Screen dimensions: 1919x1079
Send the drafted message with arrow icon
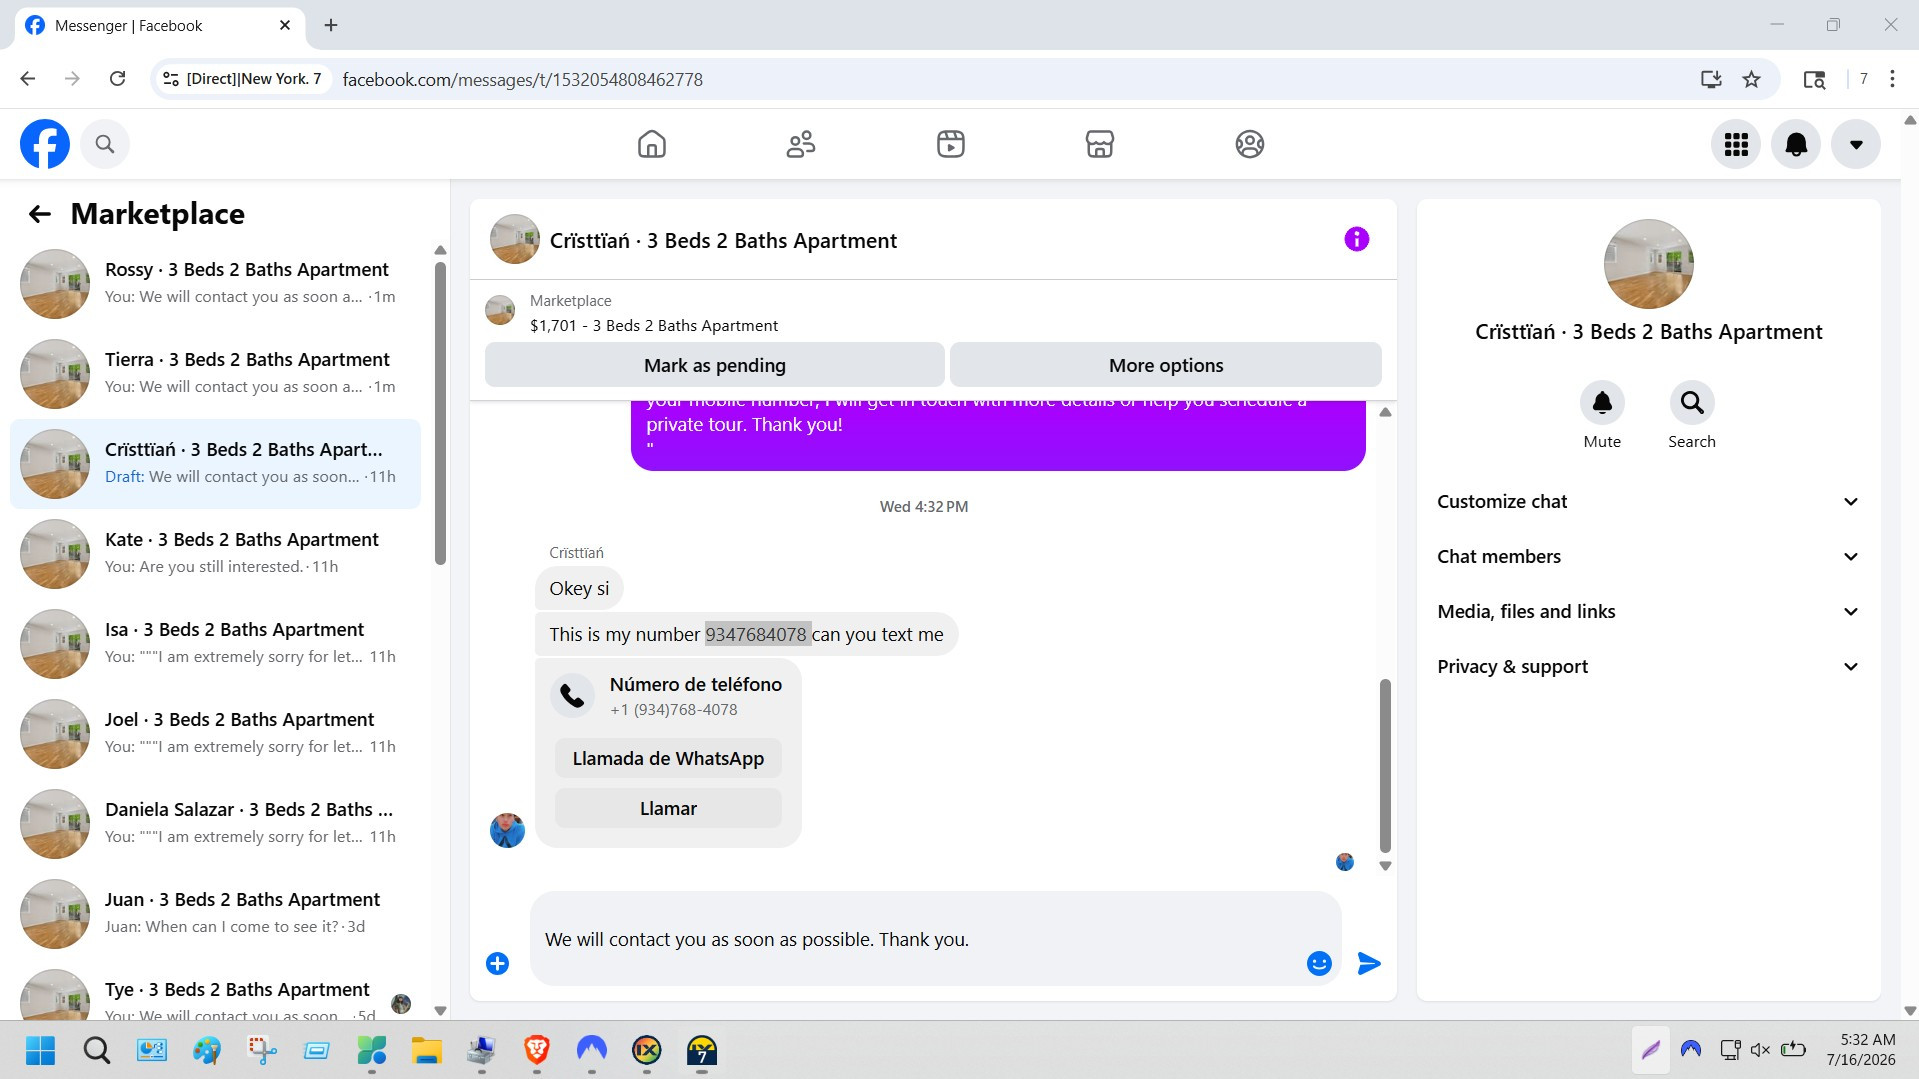point(1369,963)
